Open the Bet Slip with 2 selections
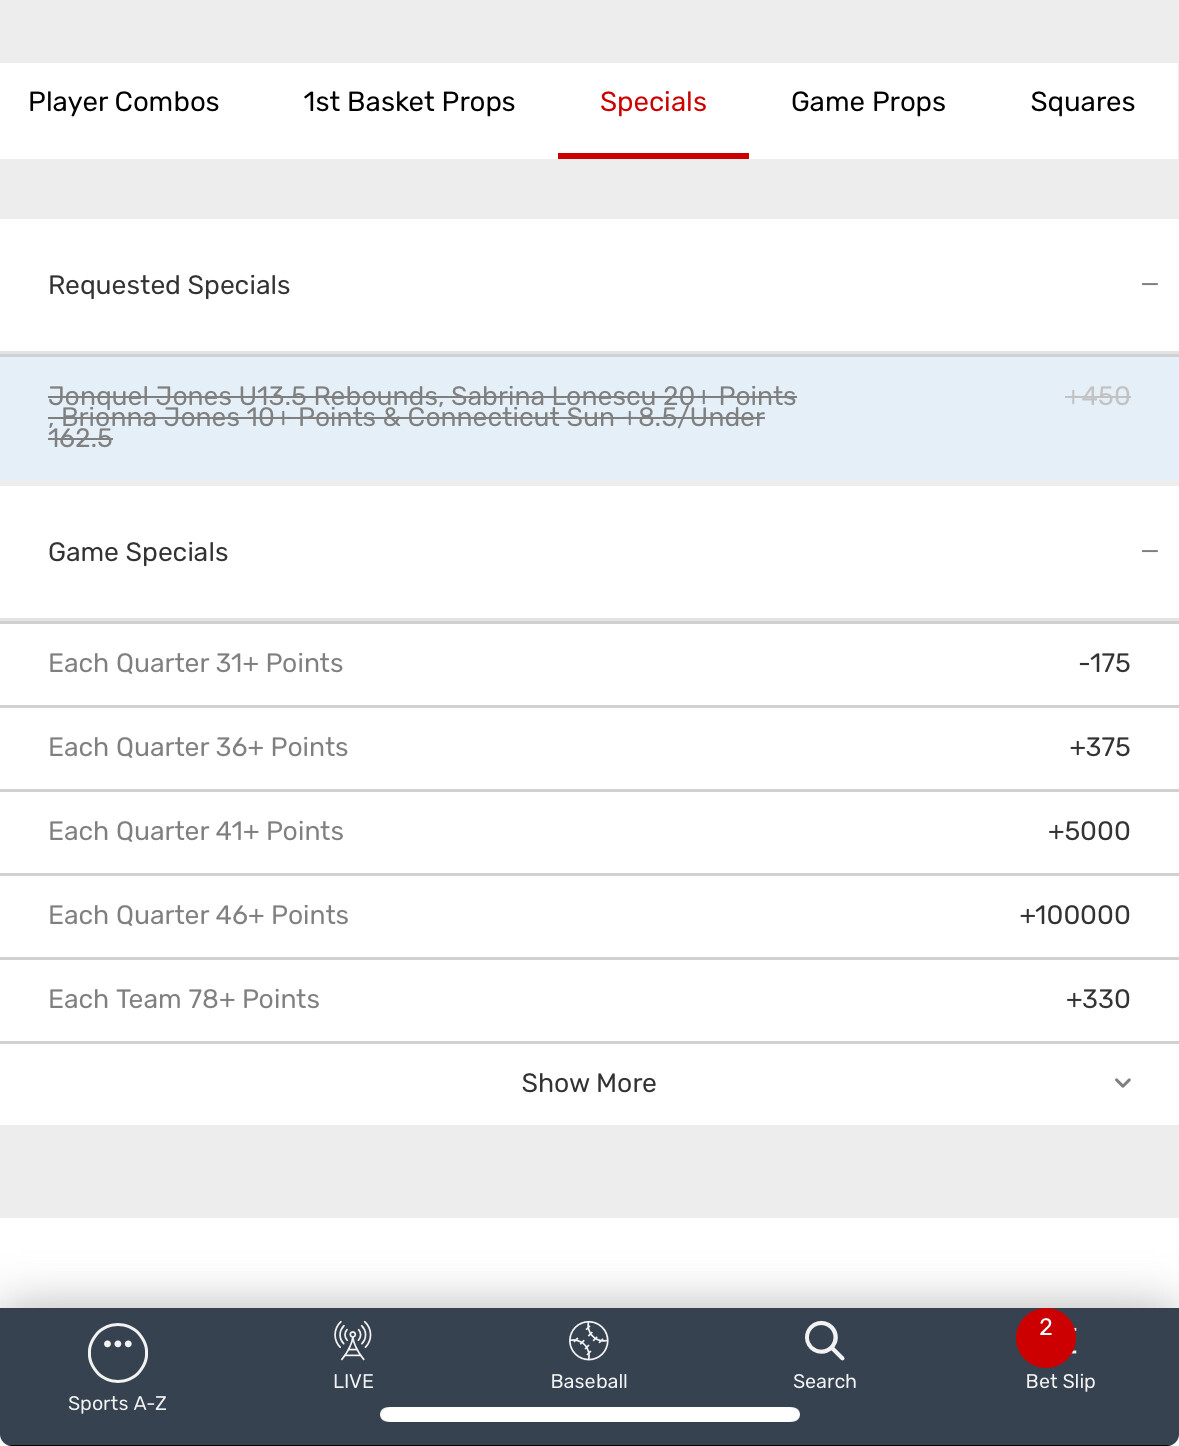The image size is (1179, 1446). [1059, 1352]
